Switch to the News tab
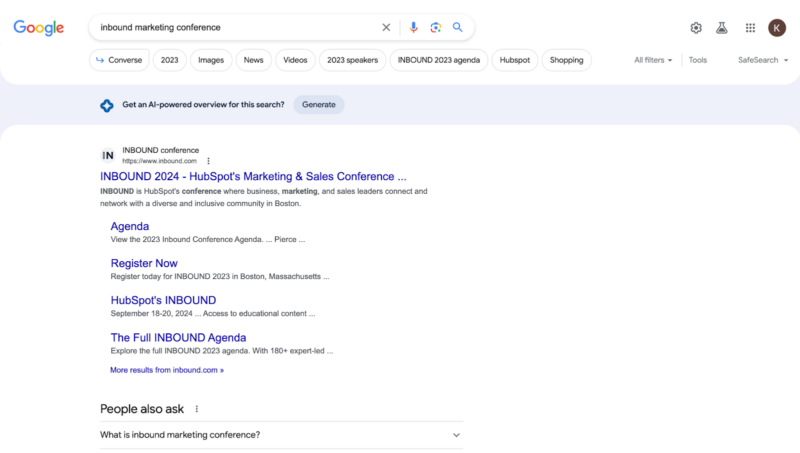Image resolution: width=800 pixels, height=453 pixels. point(254,60)
